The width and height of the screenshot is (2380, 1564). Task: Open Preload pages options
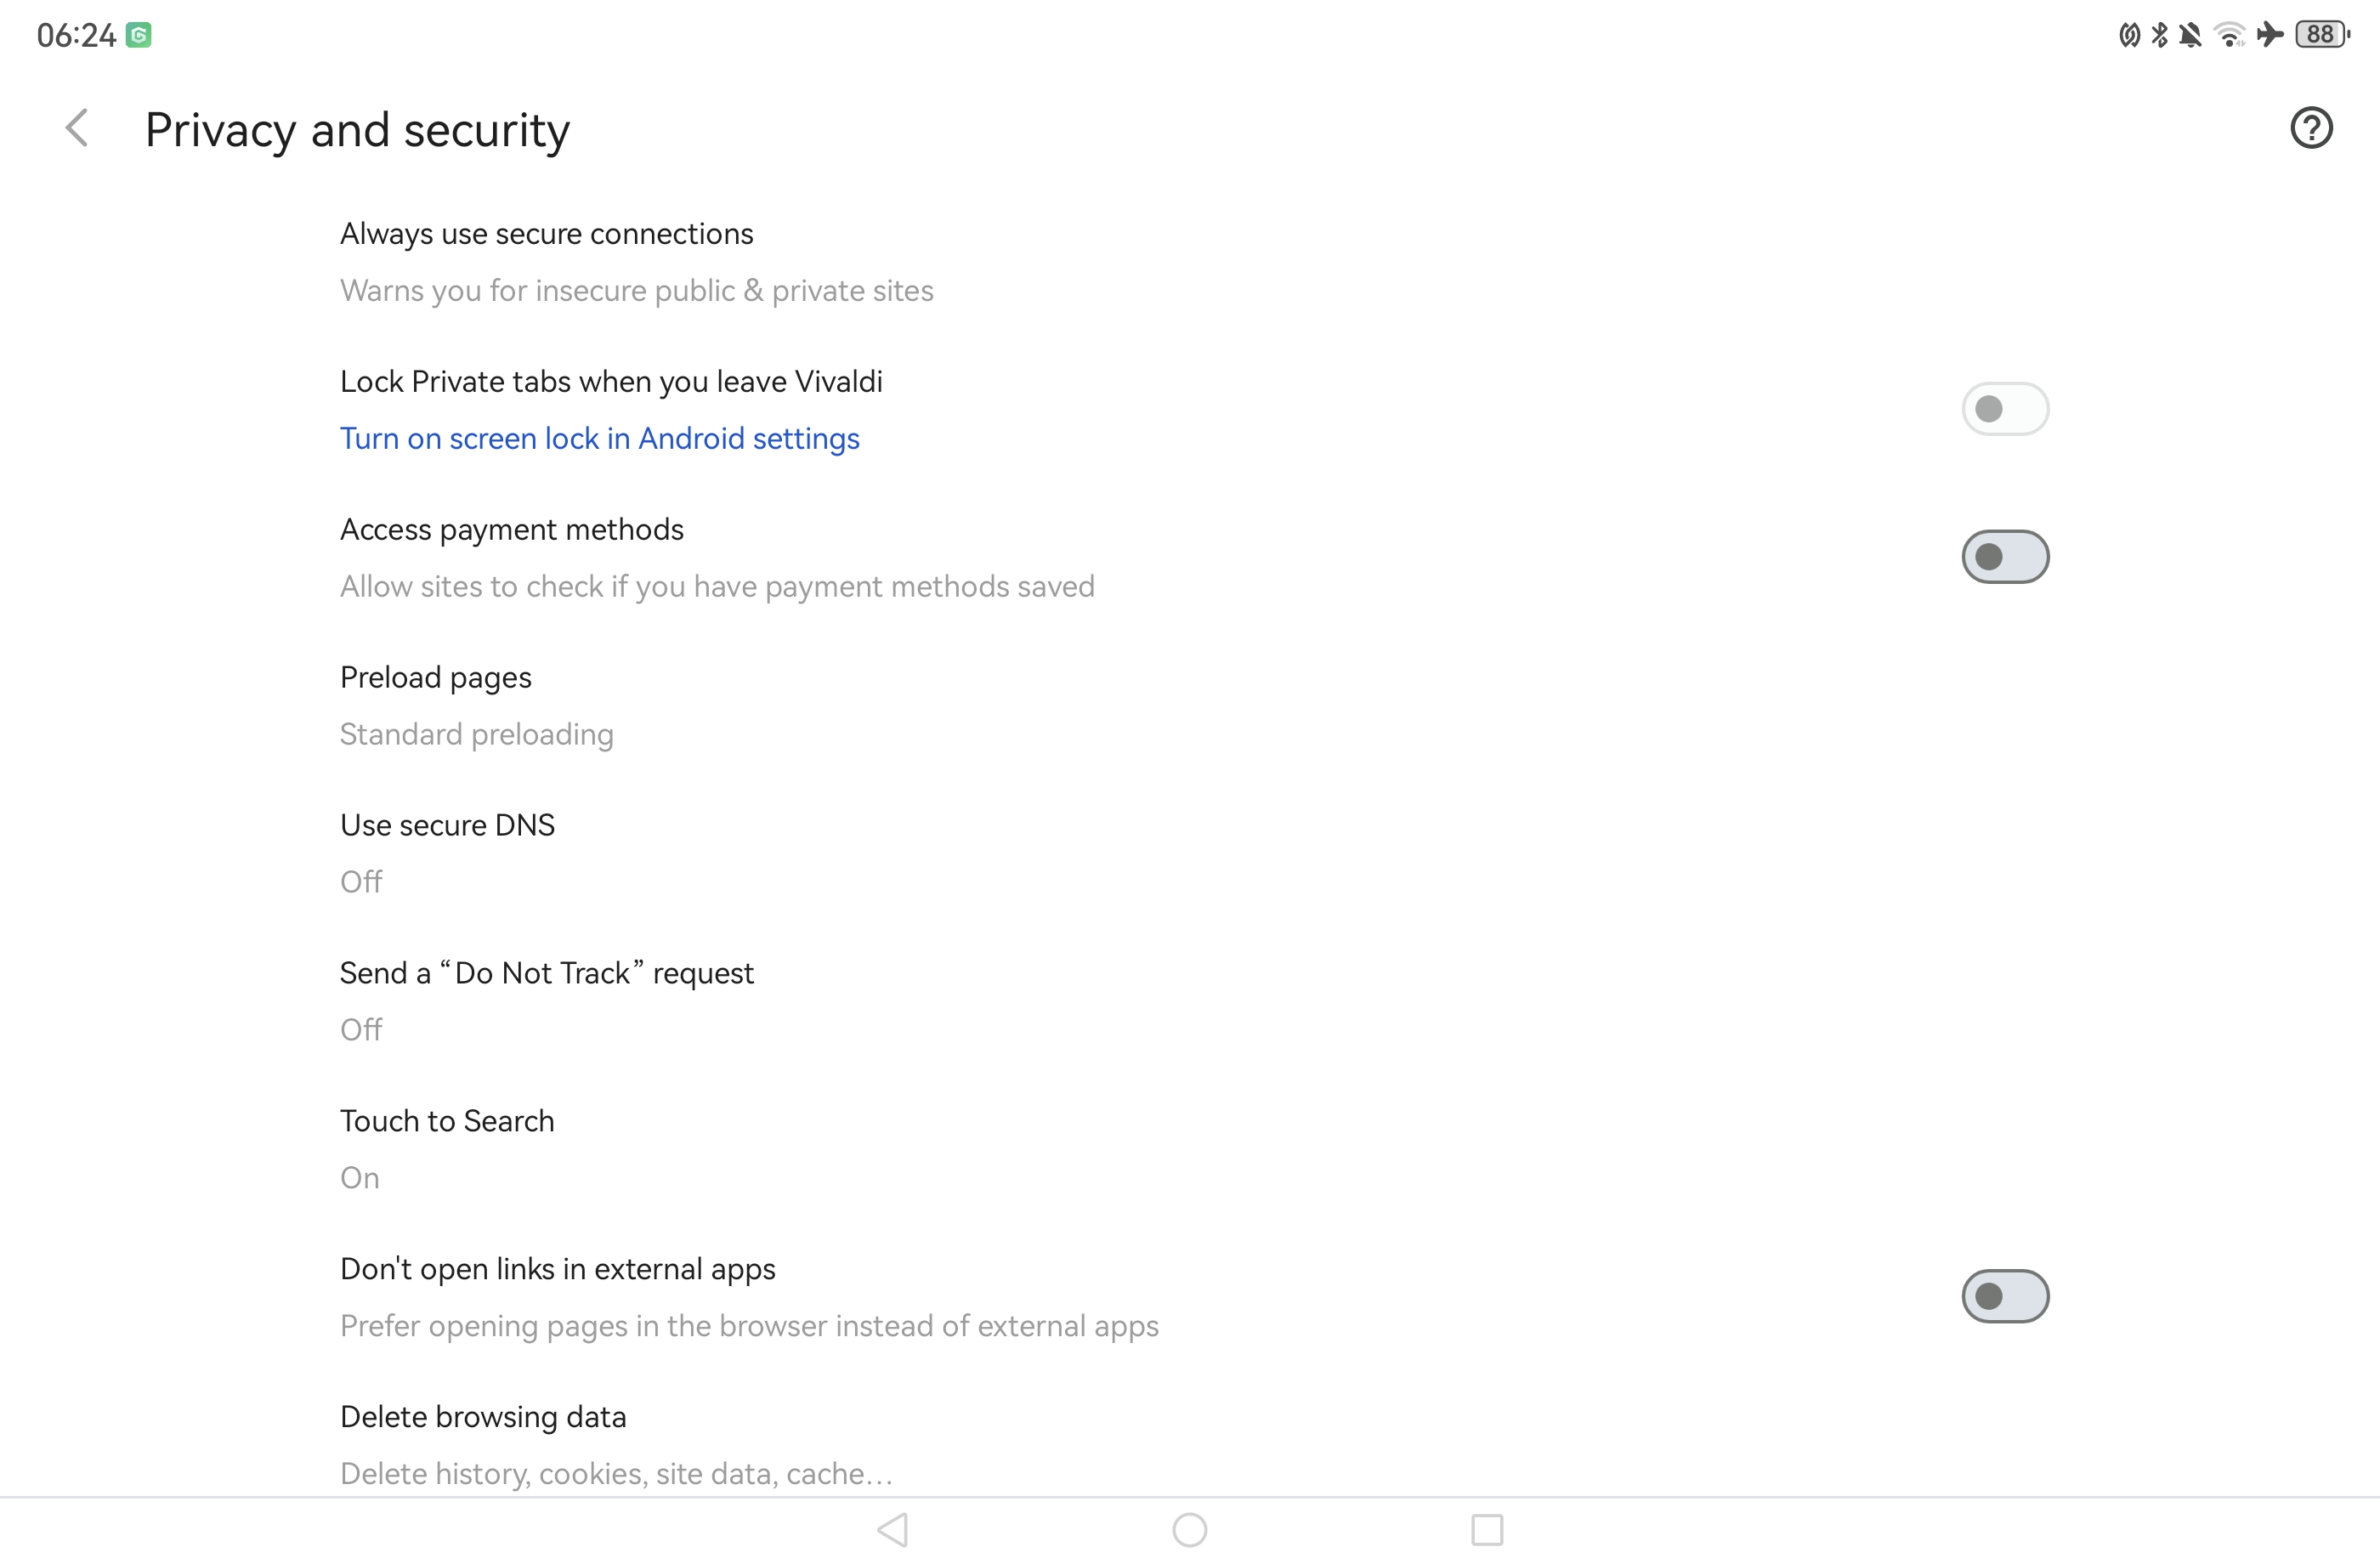(1190, 705)
